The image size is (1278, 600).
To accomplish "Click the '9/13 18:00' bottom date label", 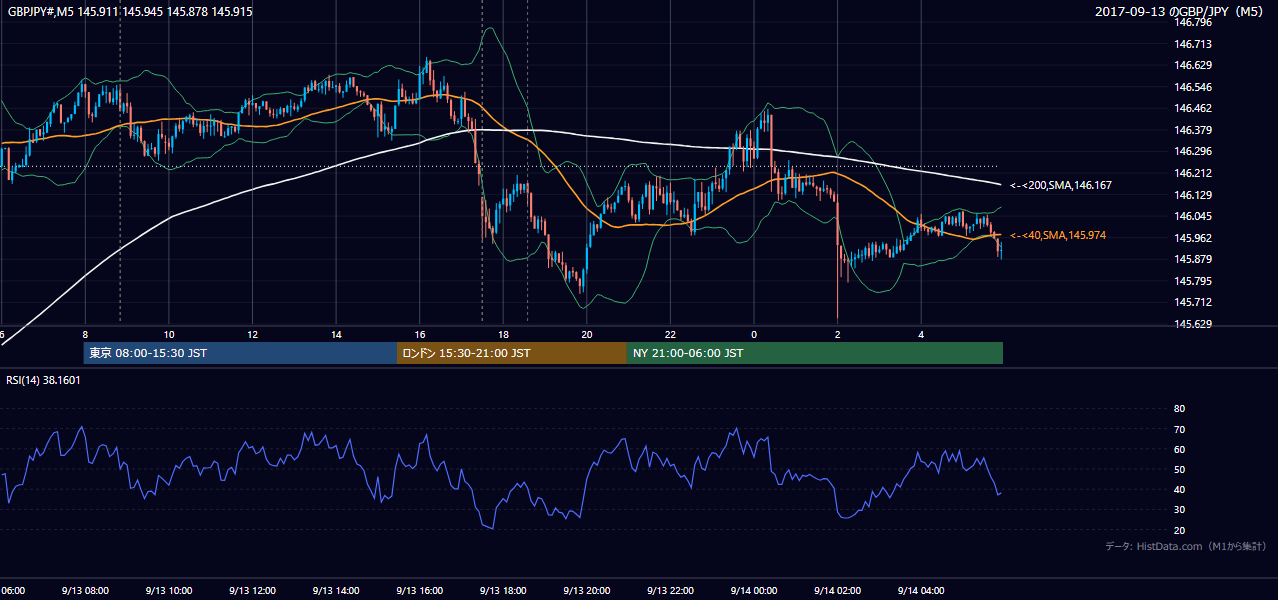I will (503, 591).
